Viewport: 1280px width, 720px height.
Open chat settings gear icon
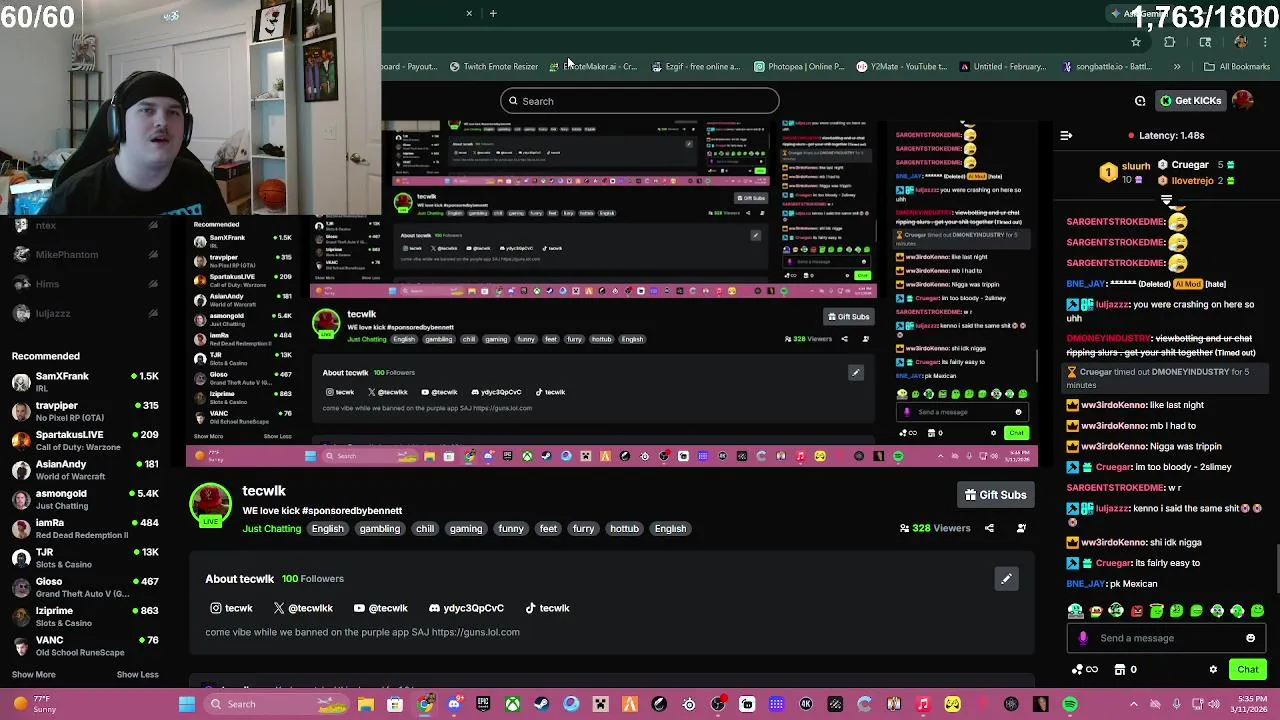click(x=1213, y=670)
